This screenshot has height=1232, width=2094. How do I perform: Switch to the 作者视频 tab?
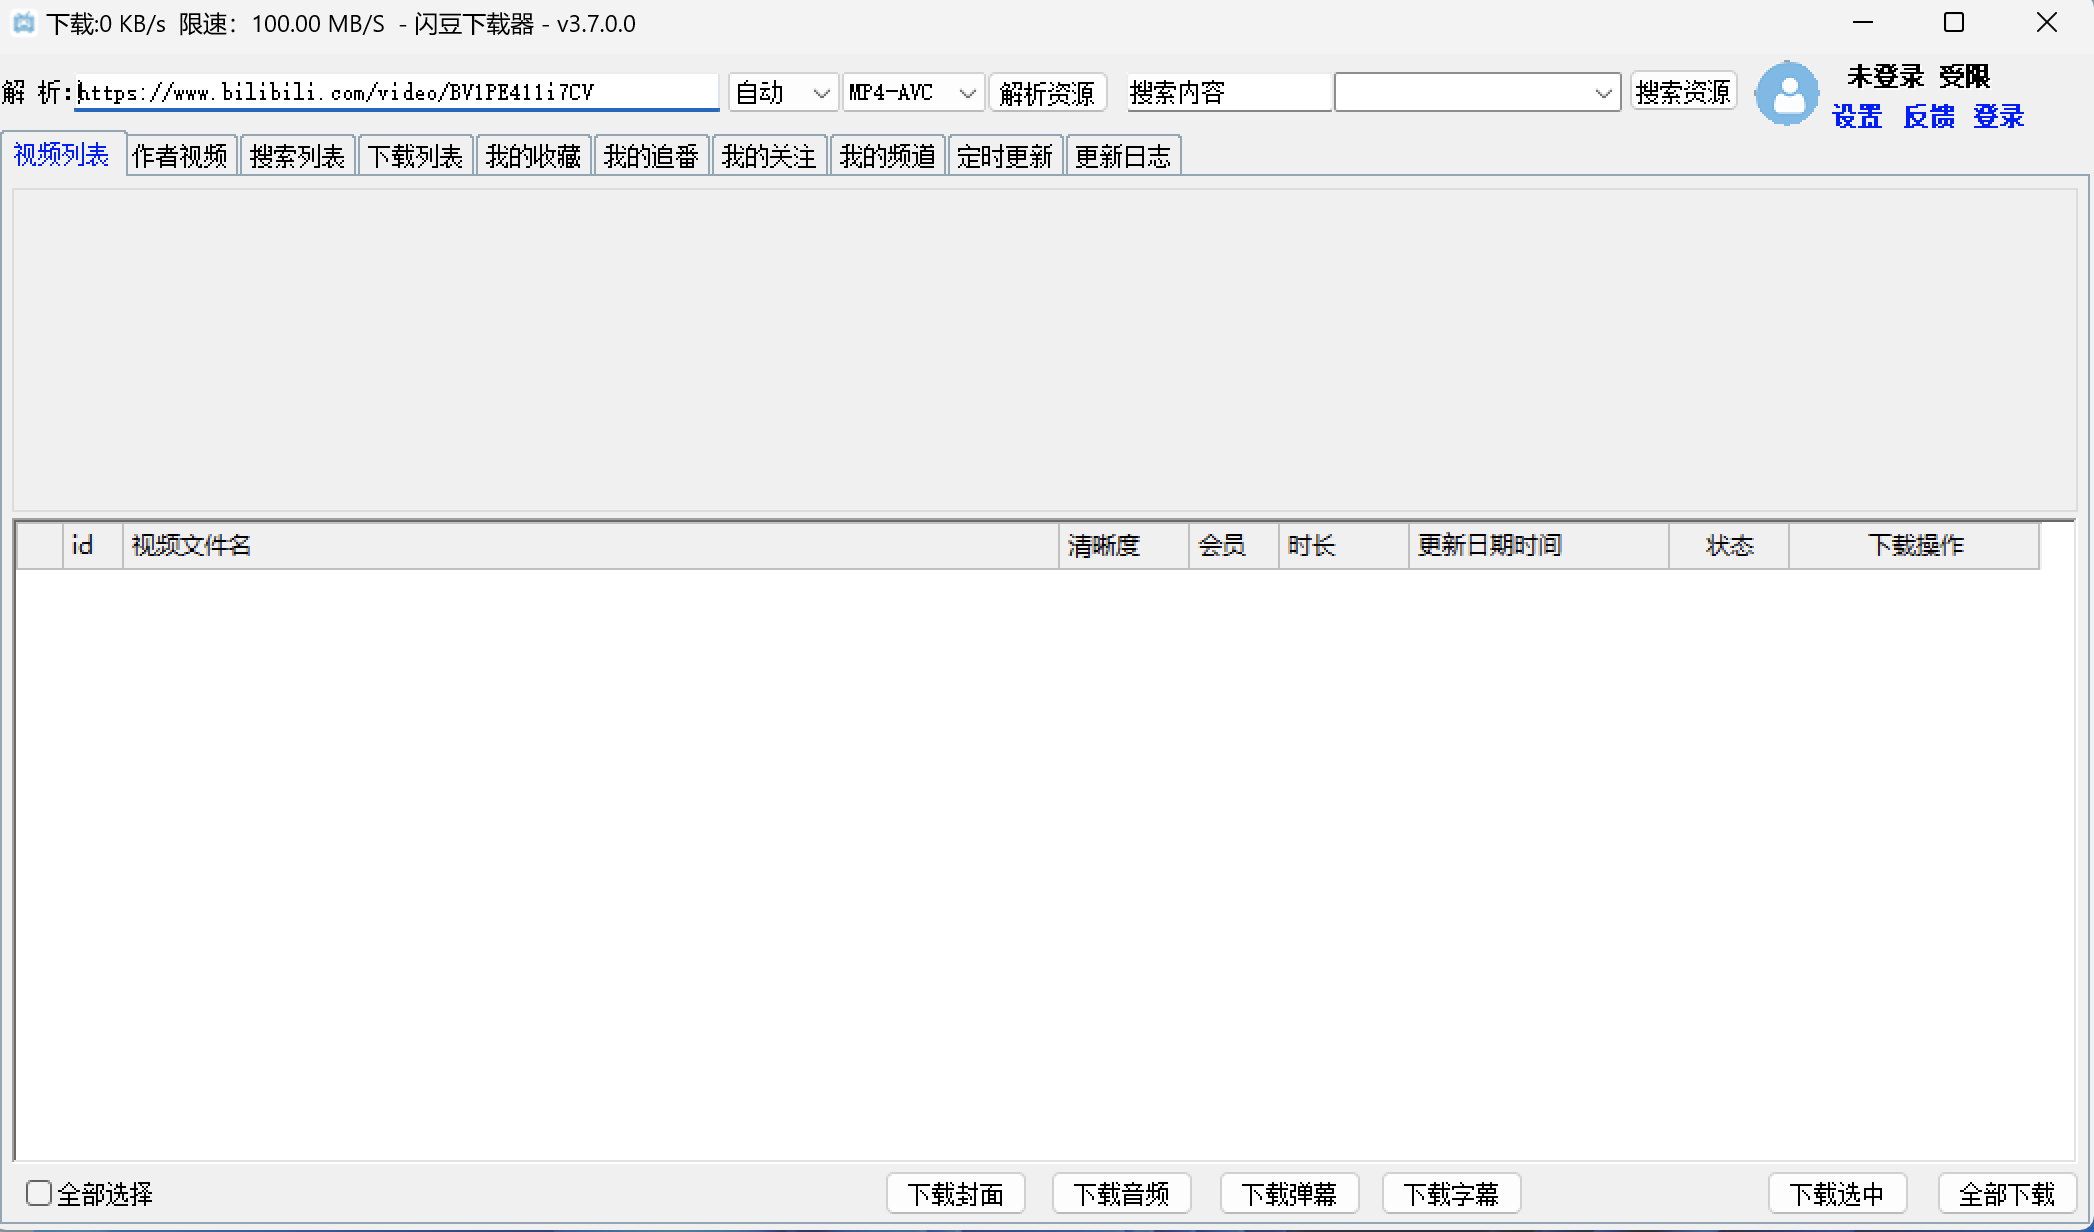[180, 156]
